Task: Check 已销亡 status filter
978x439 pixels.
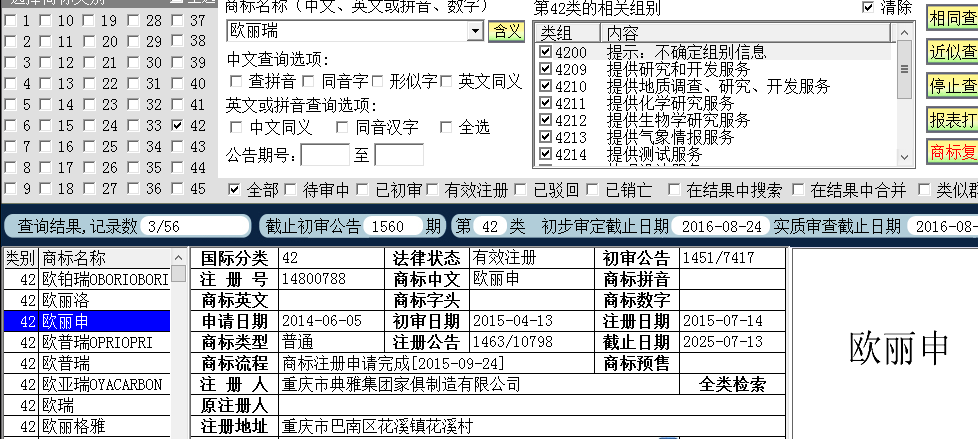Action: 593,190
